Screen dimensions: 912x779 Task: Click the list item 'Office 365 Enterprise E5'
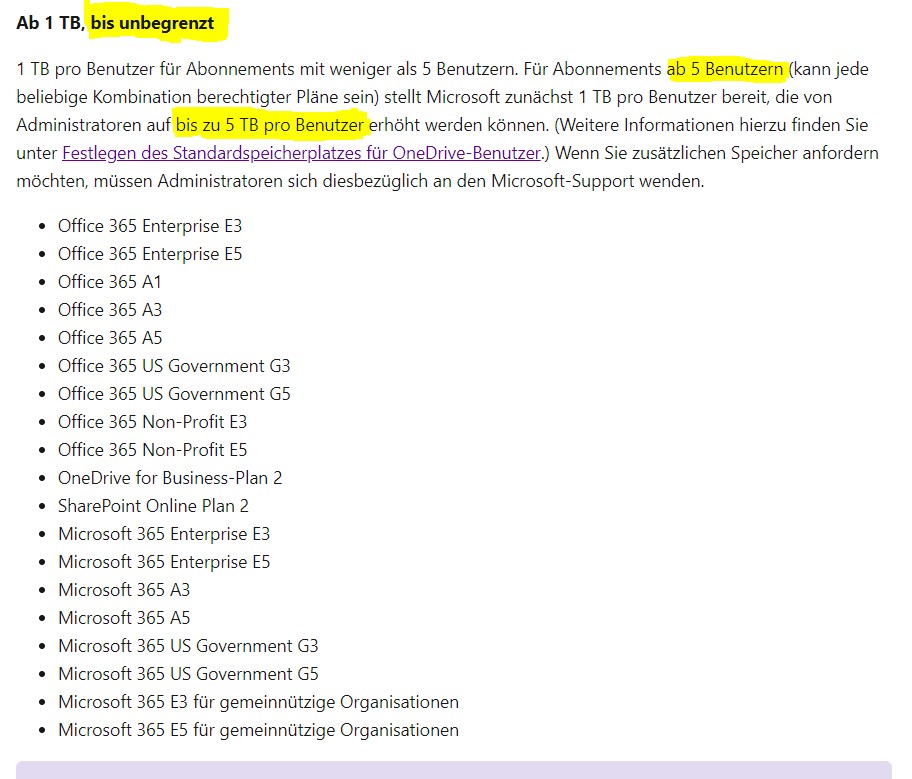[150, 254]
